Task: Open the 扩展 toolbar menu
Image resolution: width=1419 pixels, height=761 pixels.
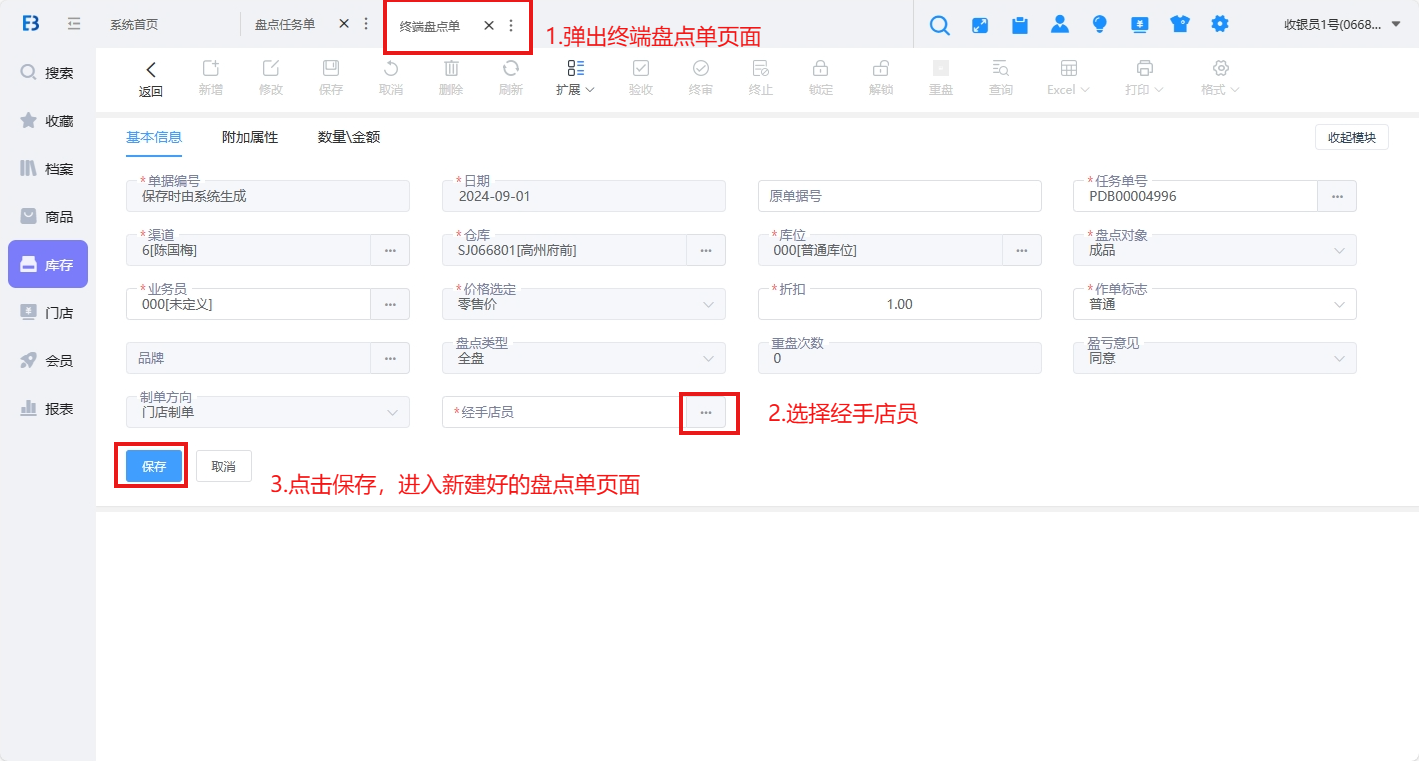Action: point(576,78)
